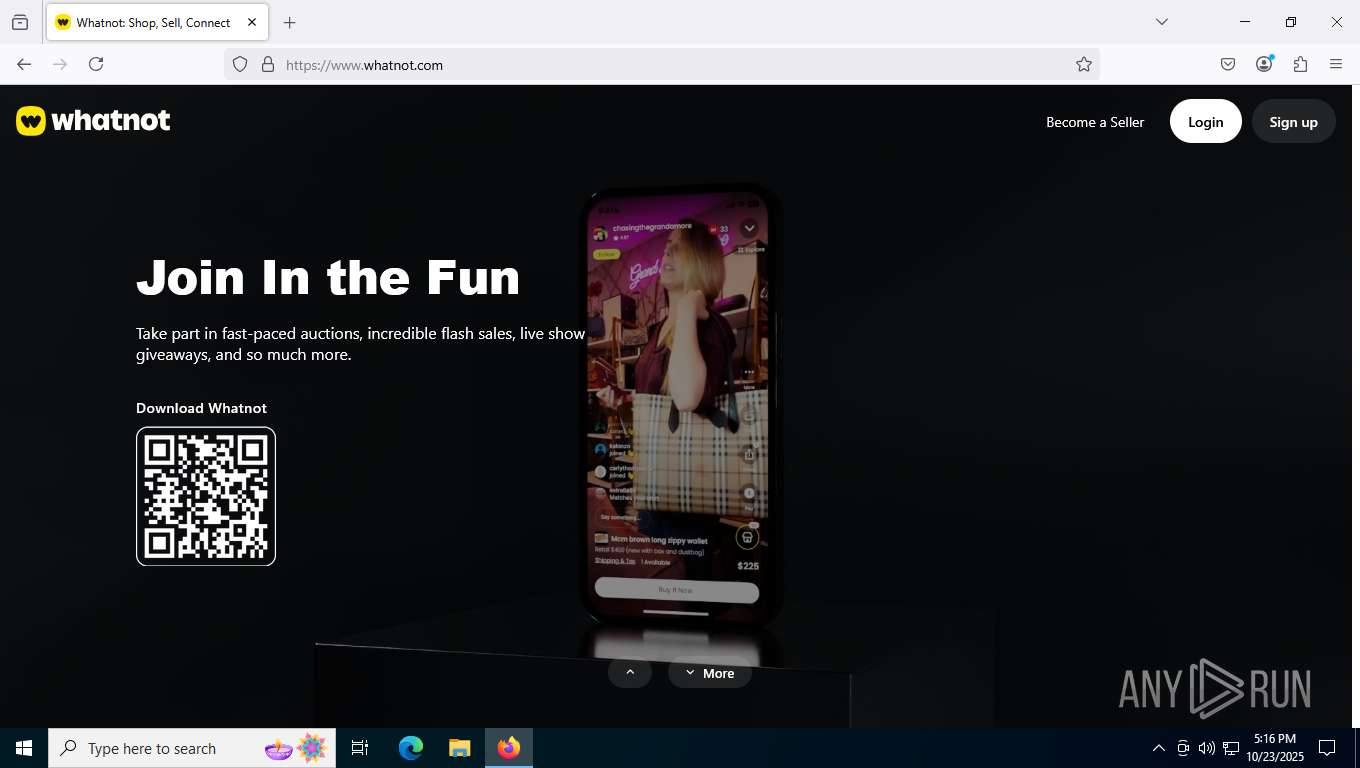Show hidden system tray icons chevron
The width and height of the screenshot is (1360, 768).
click(x=1159, y=748)
